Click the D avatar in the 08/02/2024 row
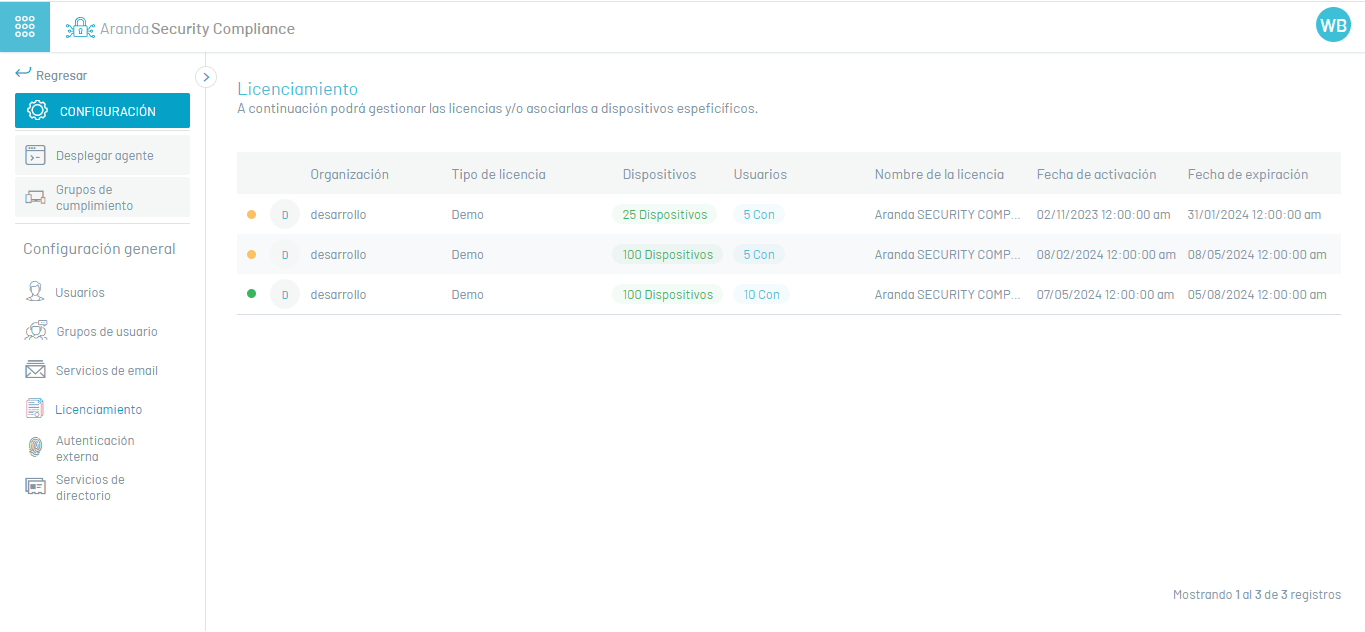This screenshot has height=632, width=1365. 285,254
